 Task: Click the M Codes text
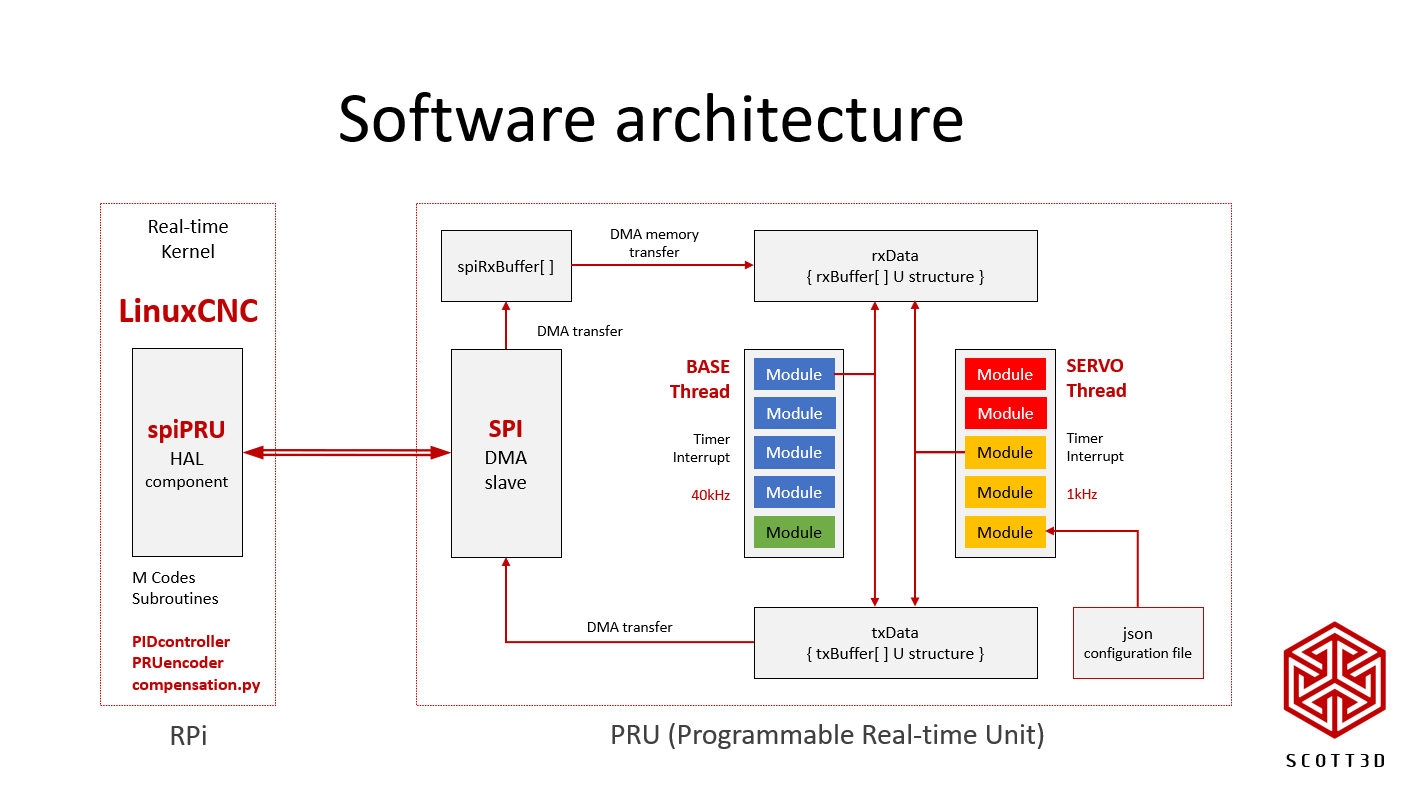tap(164, 578)
